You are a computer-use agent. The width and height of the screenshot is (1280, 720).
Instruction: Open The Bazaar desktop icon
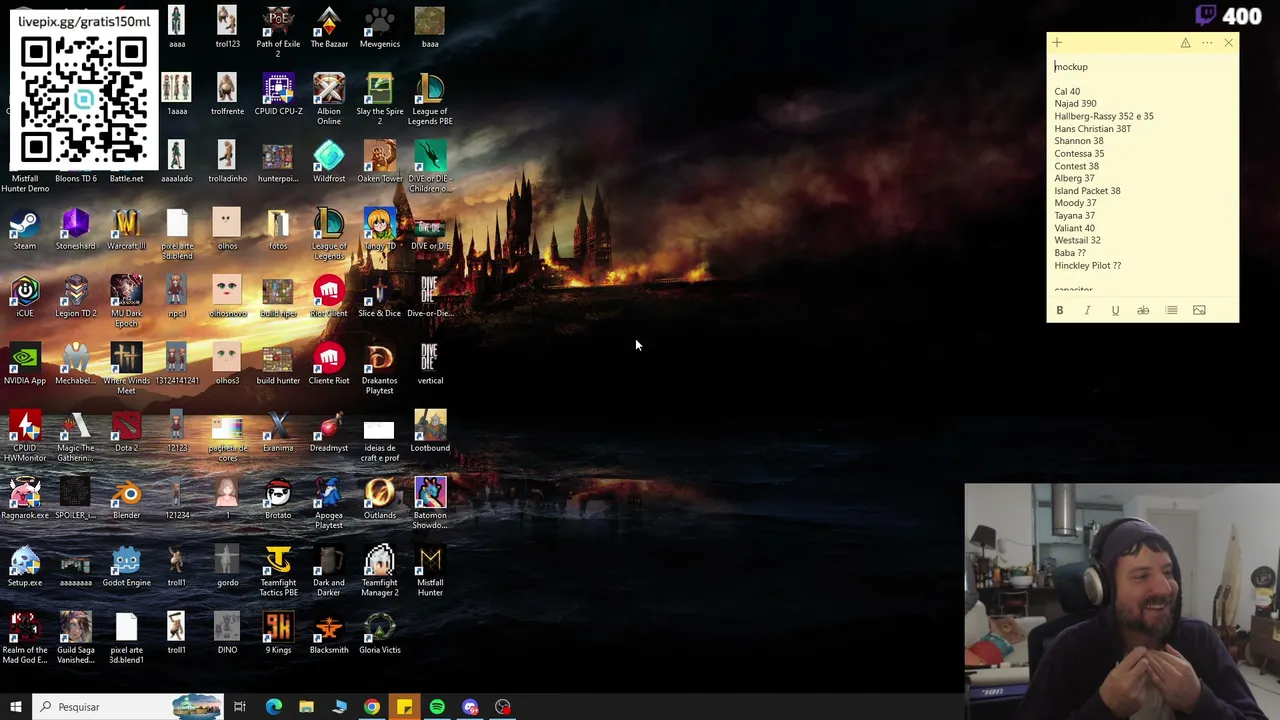(329, 27)
